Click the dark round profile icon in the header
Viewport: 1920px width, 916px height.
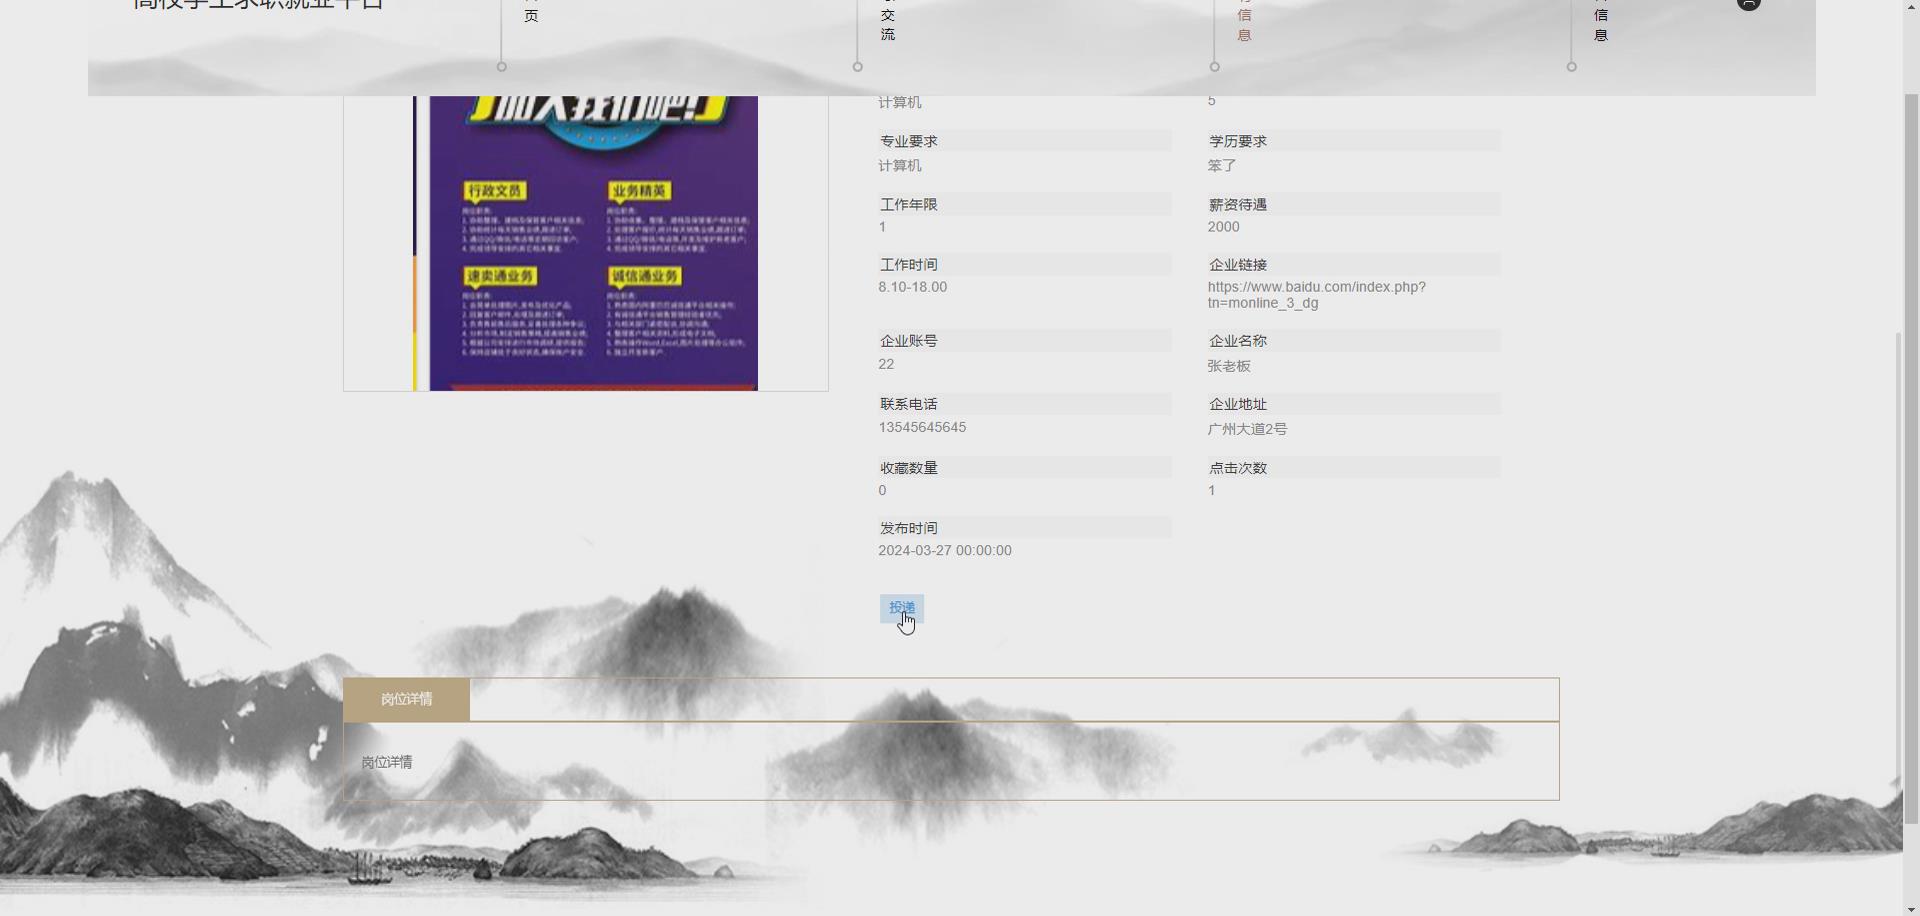pyautogui.click(x=1748, y=5)
